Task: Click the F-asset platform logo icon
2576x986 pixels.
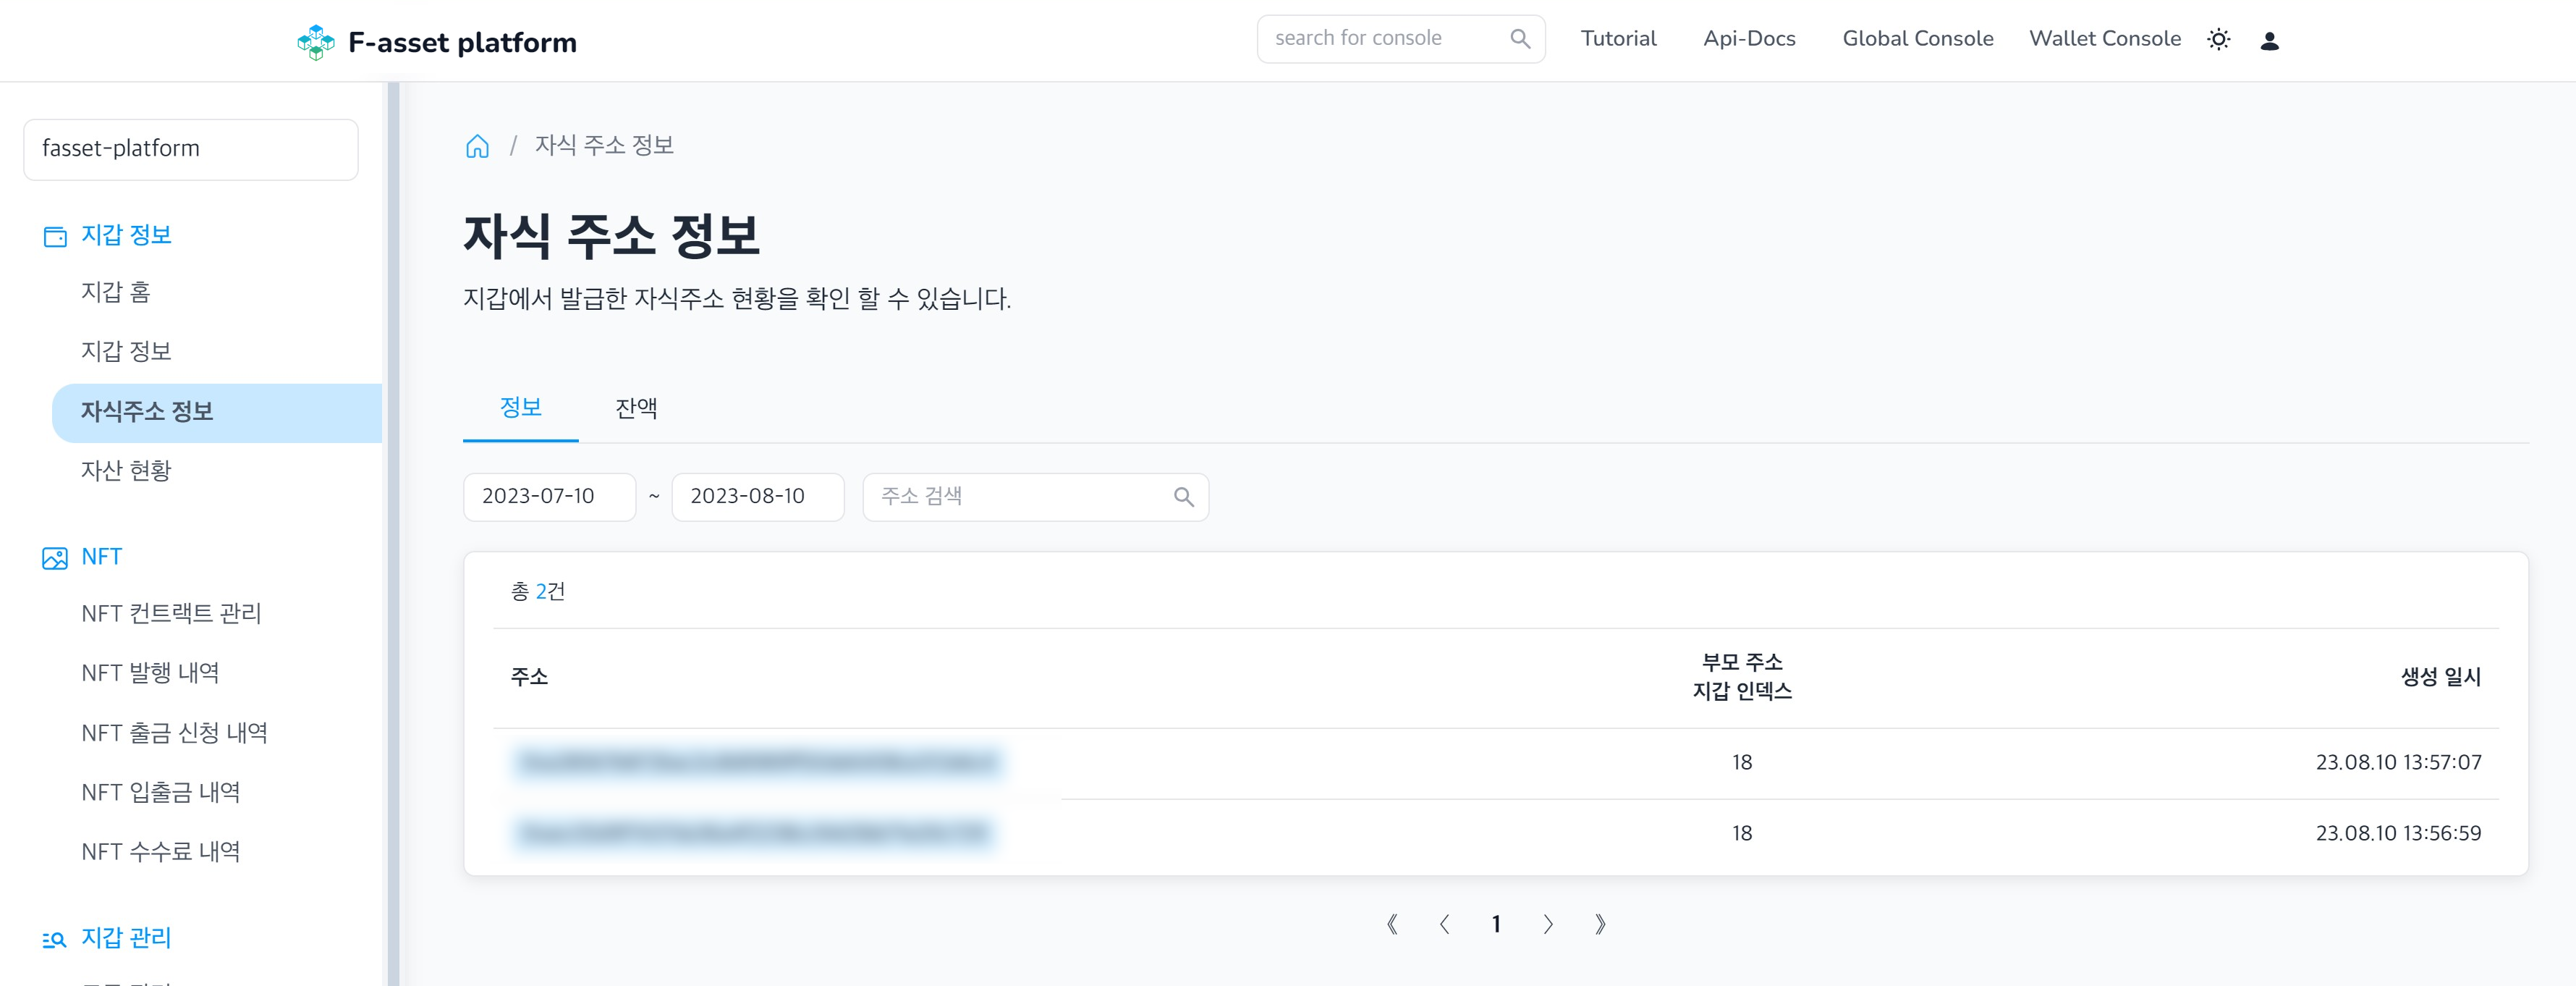Action: coord(316,42)
